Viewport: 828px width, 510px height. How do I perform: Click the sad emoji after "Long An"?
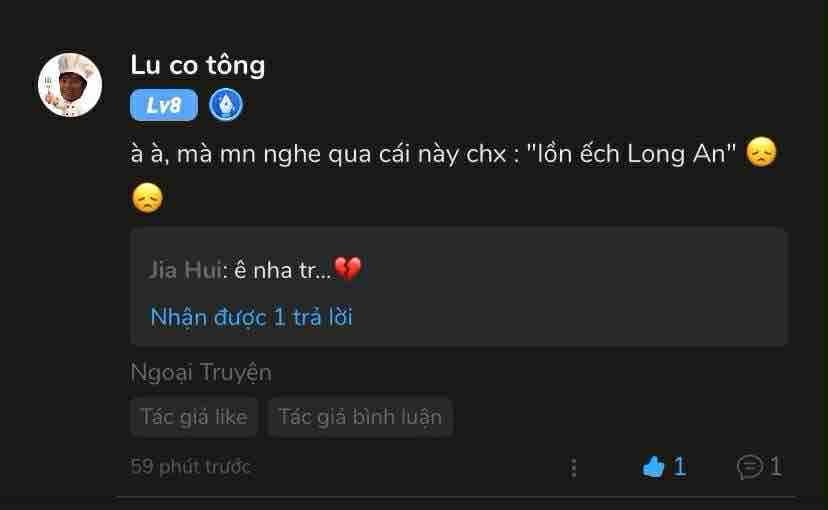coord(762,154)
